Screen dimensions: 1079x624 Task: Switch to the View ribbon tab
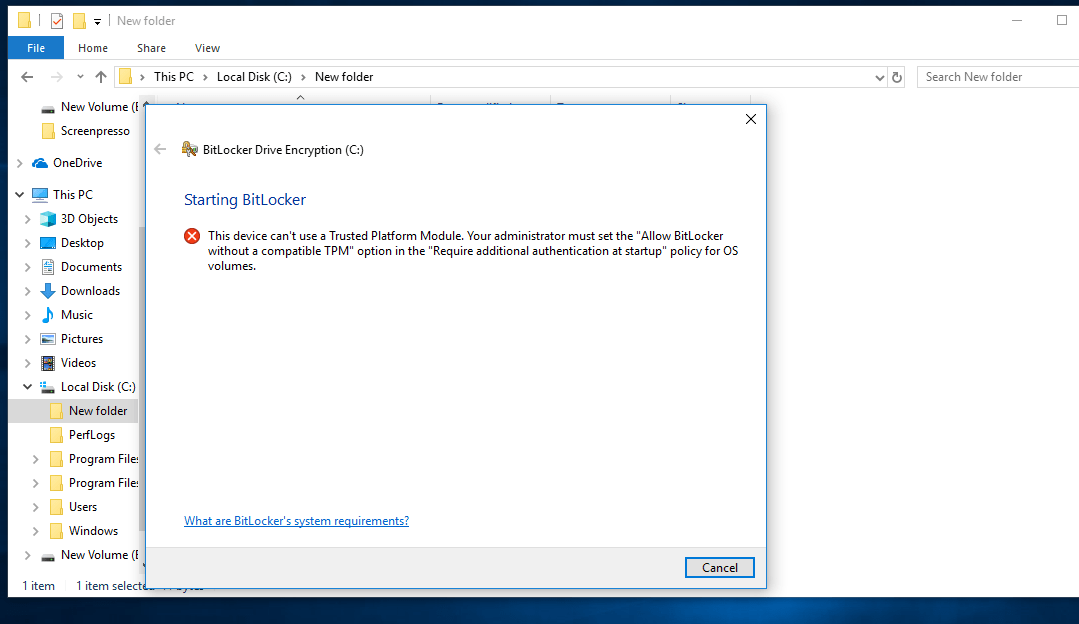[207, 47]
